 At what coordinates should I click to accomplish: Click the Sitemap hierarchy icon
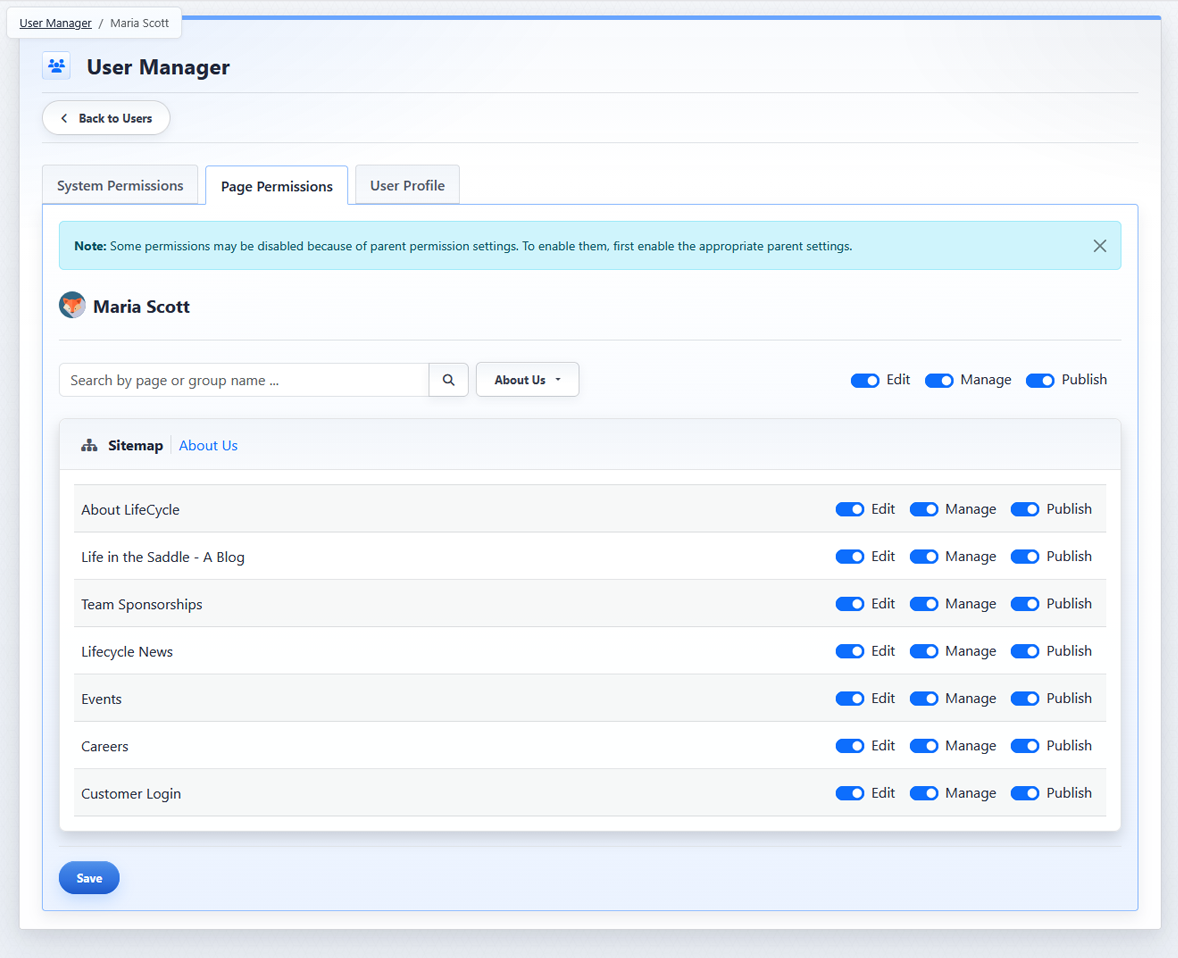pos(89,446)
